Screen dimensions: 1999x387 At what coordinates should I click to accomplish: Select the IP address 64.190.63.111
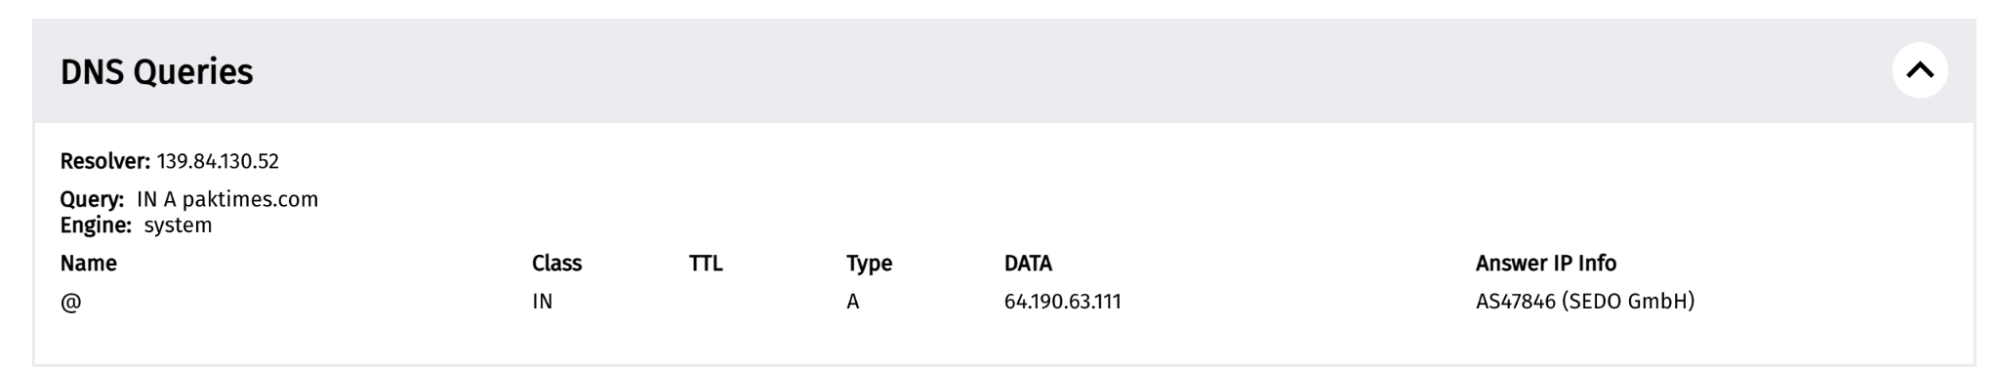[x=1062, y=301]
